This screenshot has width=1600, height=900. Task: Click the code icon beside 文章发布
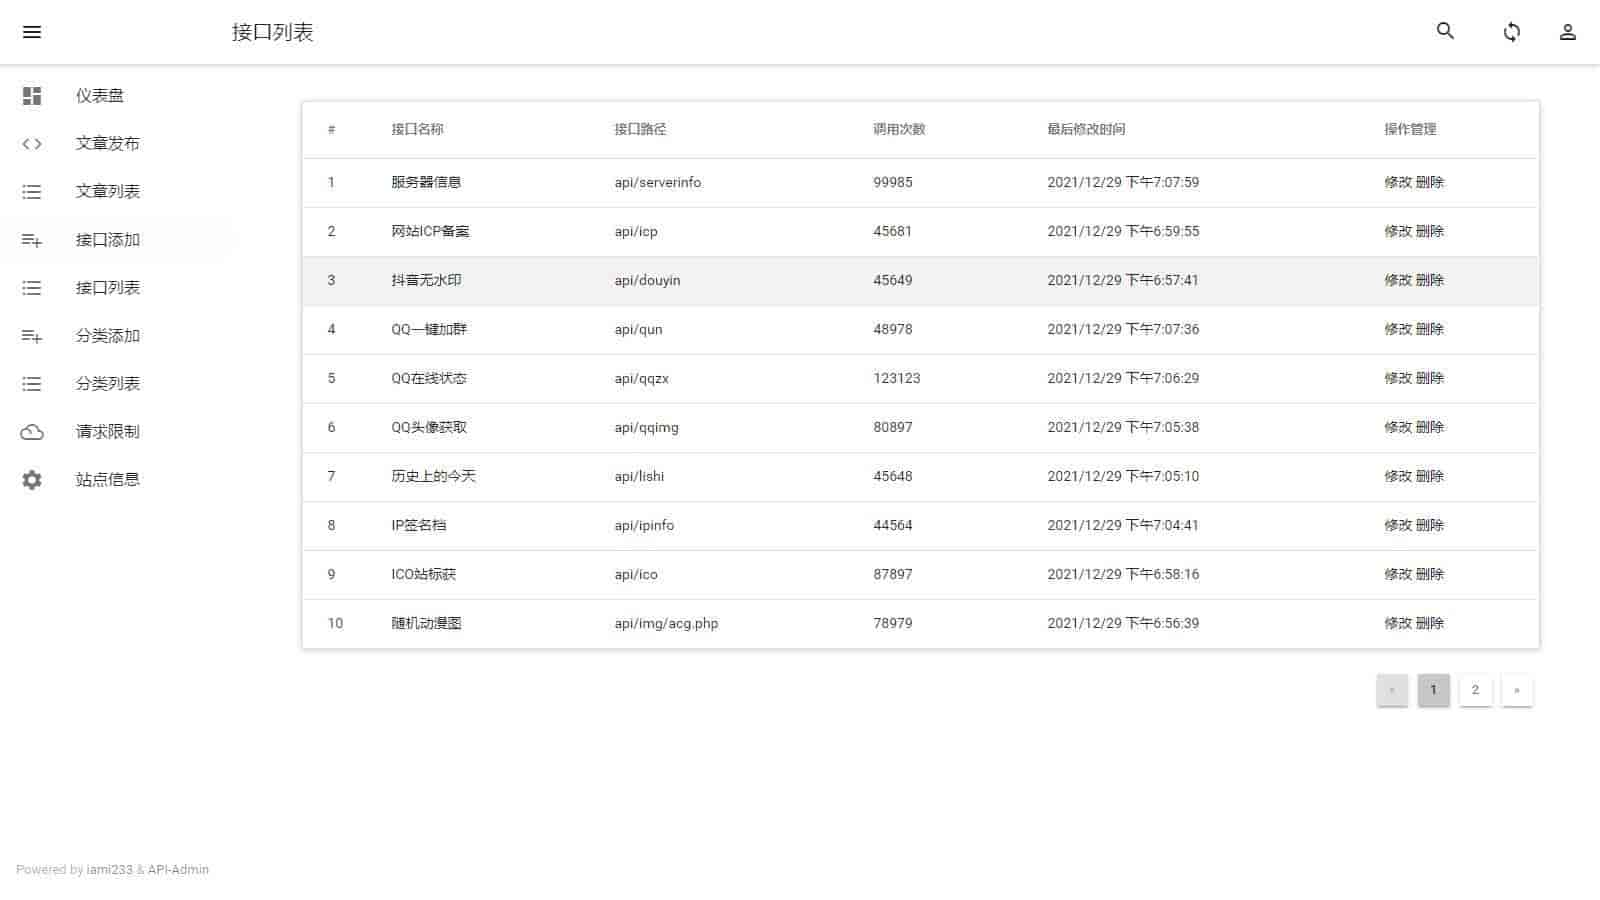pos(32,144)
